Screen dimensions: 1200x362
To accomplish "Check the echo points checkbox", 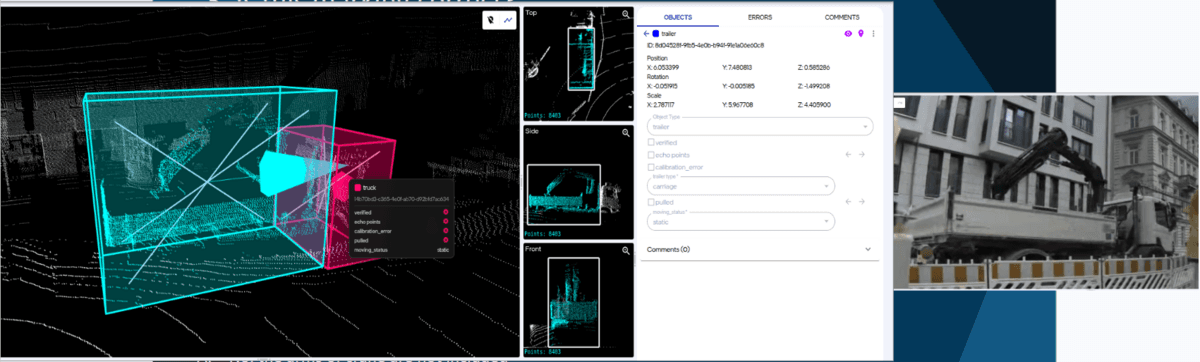I will 652,154.
